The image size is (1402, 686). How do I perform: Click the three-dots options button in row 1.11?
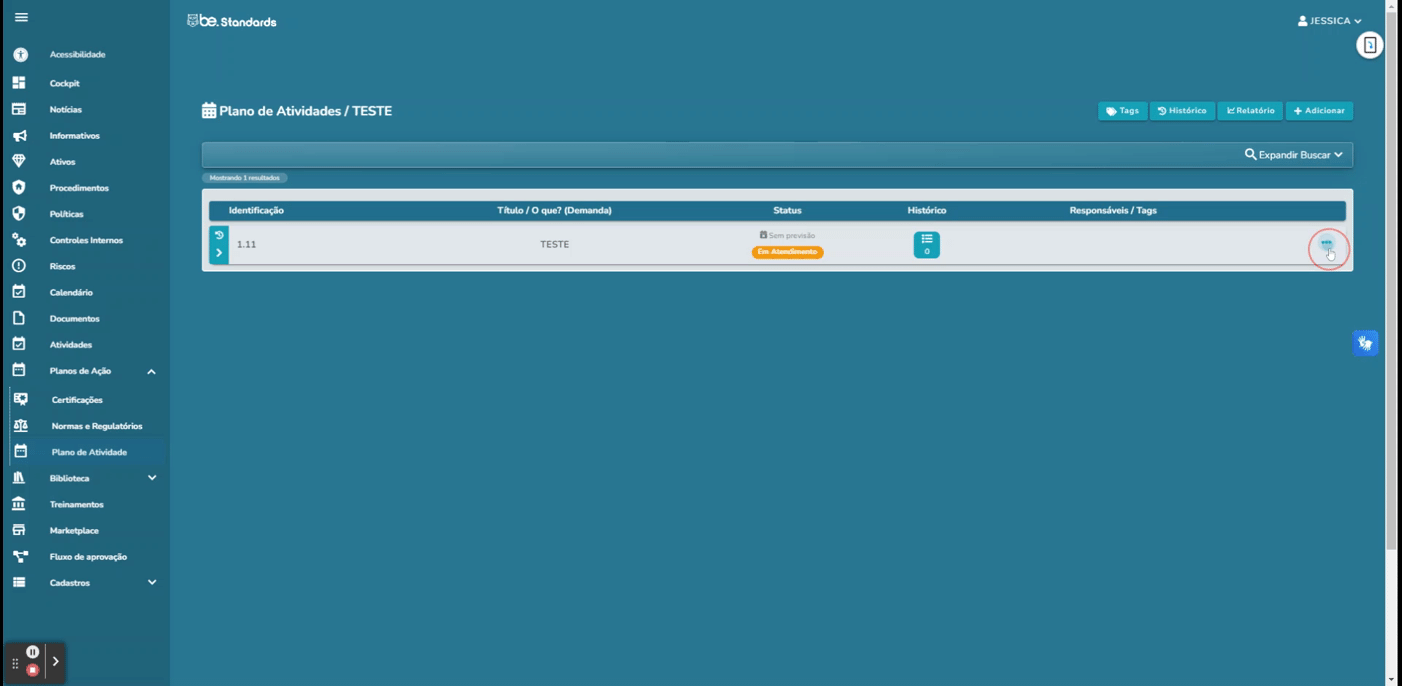tap(1327, 244)
